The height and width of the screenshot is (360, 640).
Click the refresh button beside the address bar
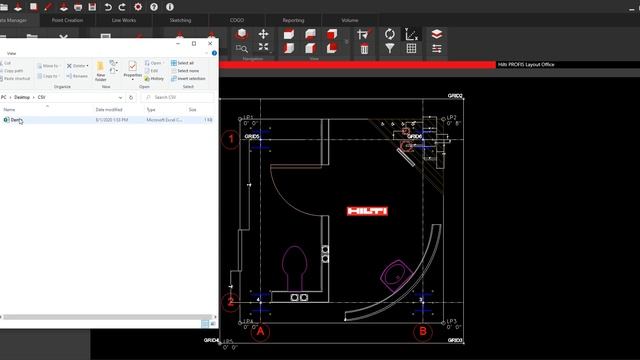(131, 97)
